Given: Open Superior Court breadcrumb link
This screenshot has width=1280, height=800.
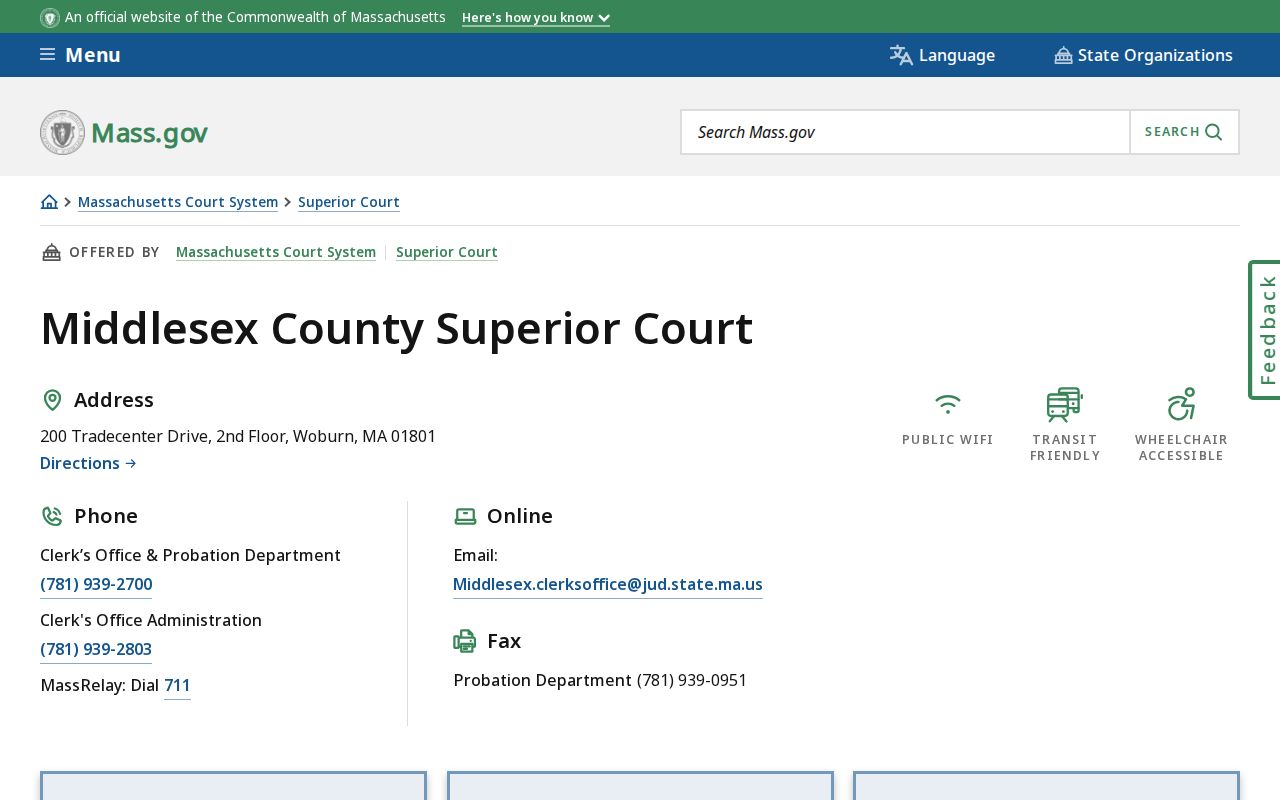Looking at the screenshot, I should coord(349,202).
